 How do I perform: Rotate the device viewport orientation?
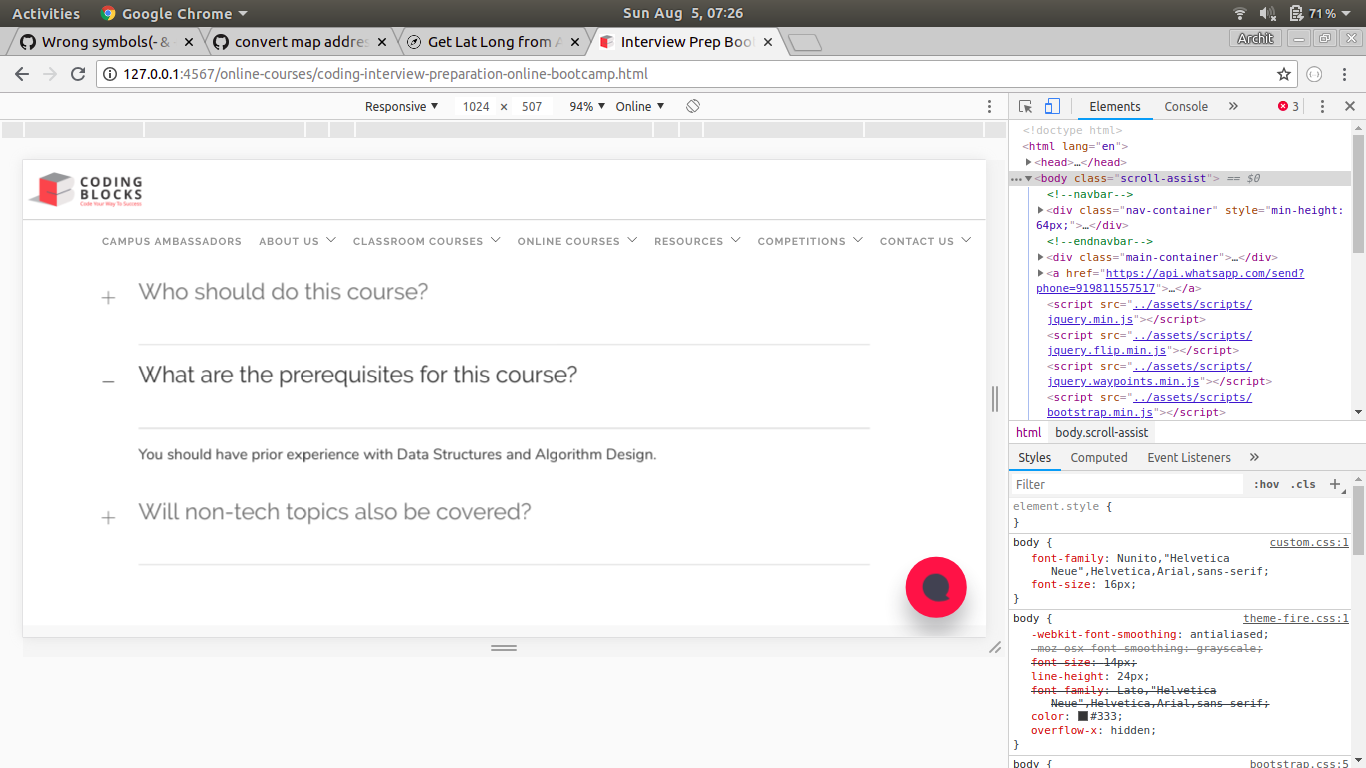click(x=693, y=106)
